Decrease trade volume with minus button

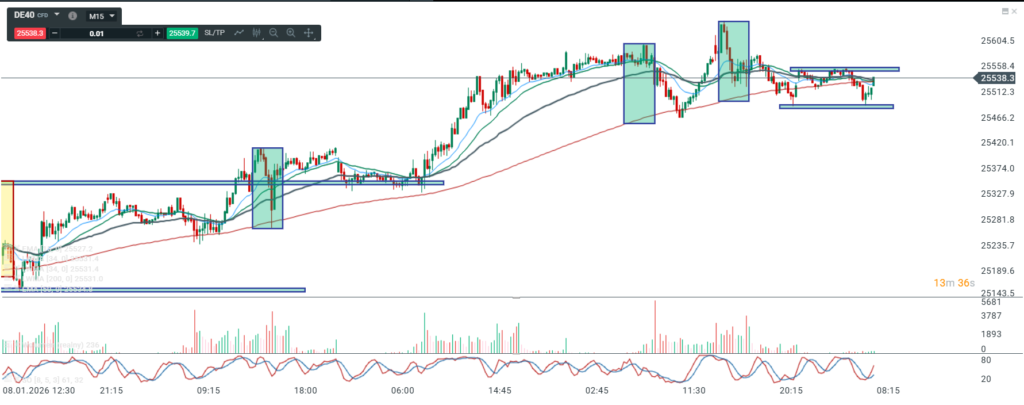tap(55, 33)
